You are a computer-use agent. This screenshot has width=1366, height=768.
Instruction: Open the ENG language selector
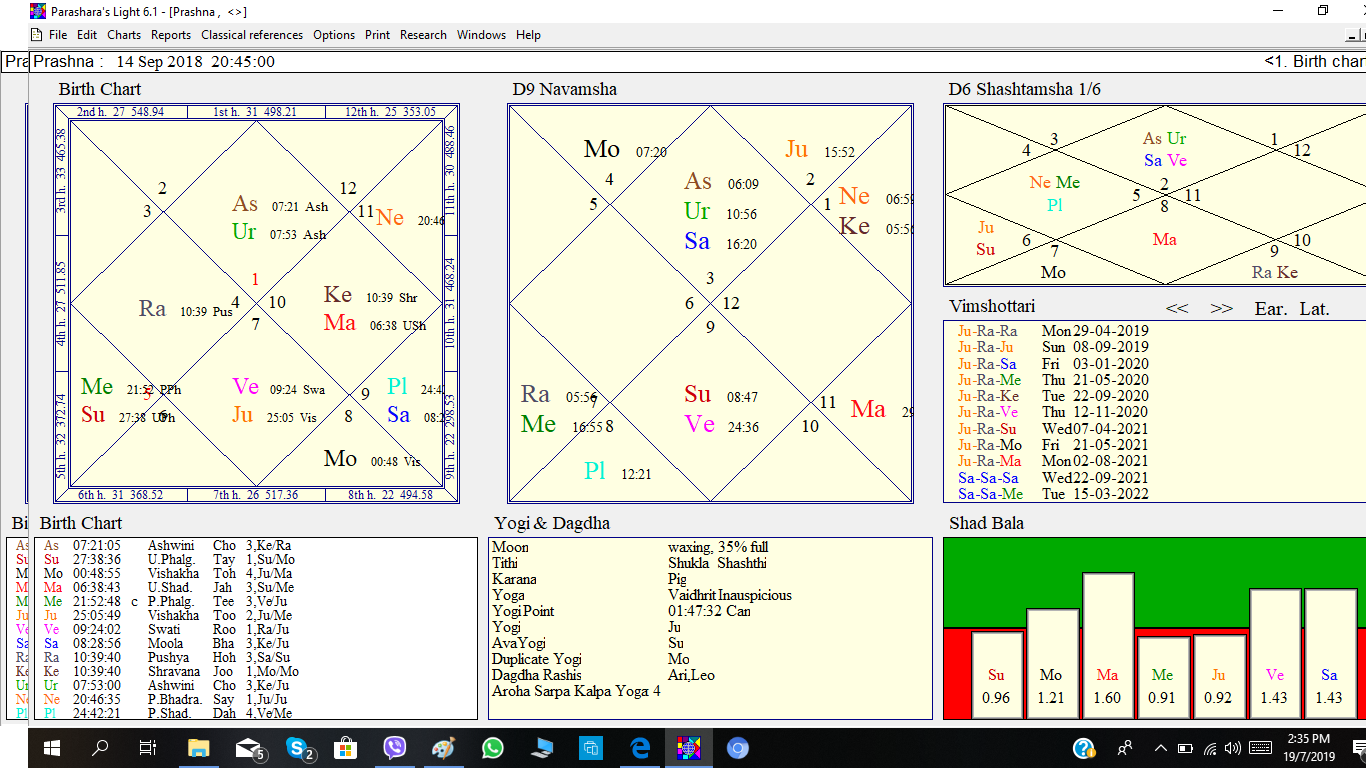pyautogui.click(x=1260, y=747)
